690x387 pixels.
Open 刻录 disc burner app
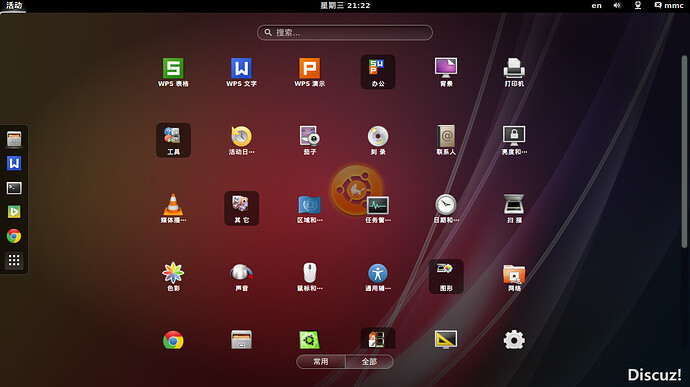click(x=378, y=140)
